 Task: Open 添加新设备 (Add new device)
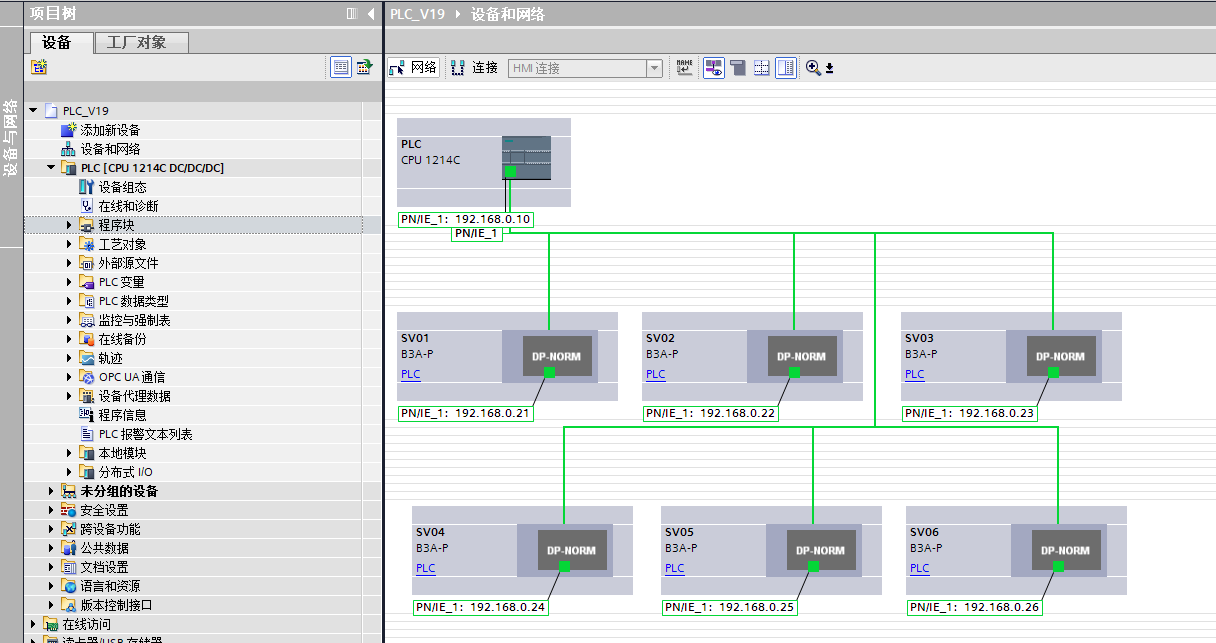(x=110, y=130)
